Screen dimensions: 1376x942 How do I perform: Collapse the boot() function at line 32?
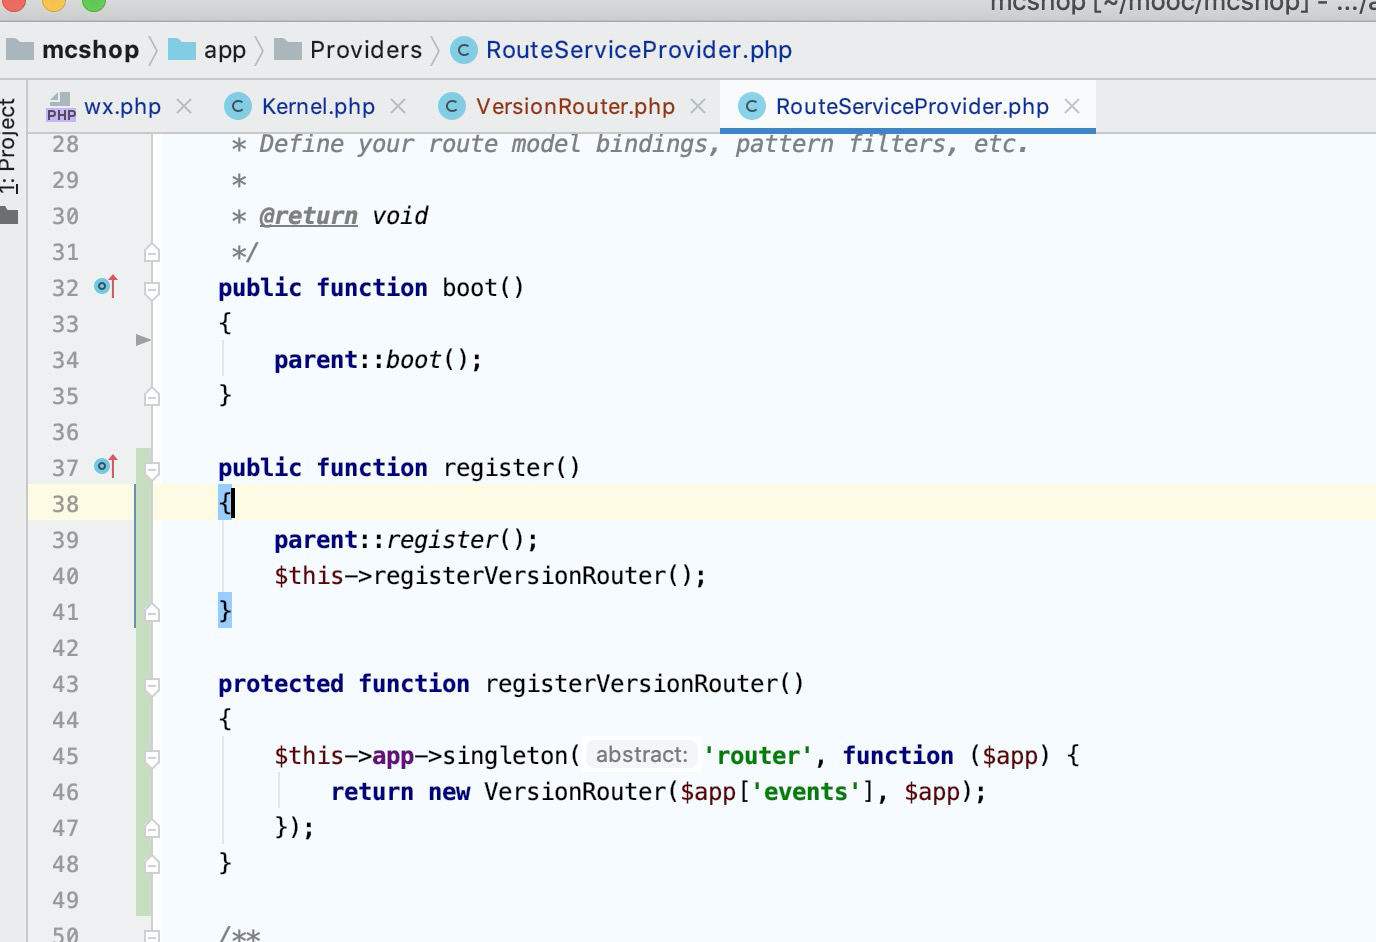pos(152,290)
